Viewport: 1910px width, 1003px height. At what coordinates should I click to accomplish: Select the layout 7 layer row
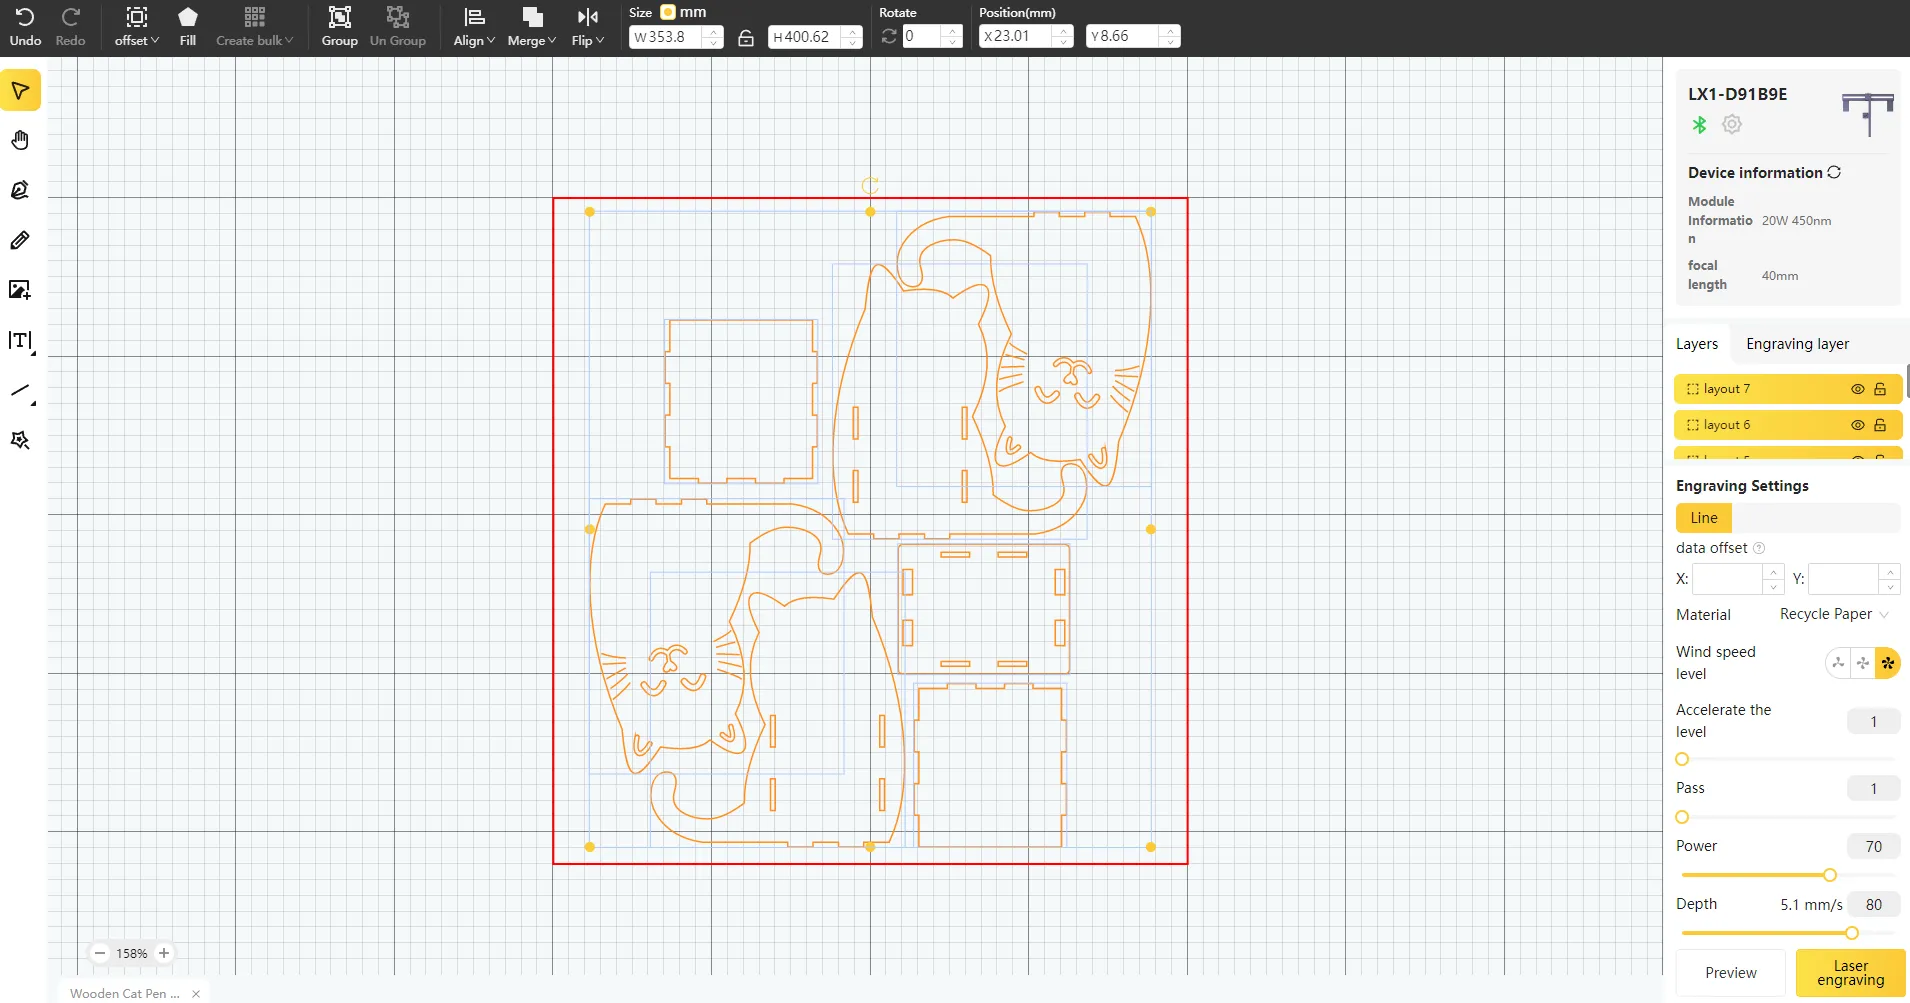[1788, 389]
